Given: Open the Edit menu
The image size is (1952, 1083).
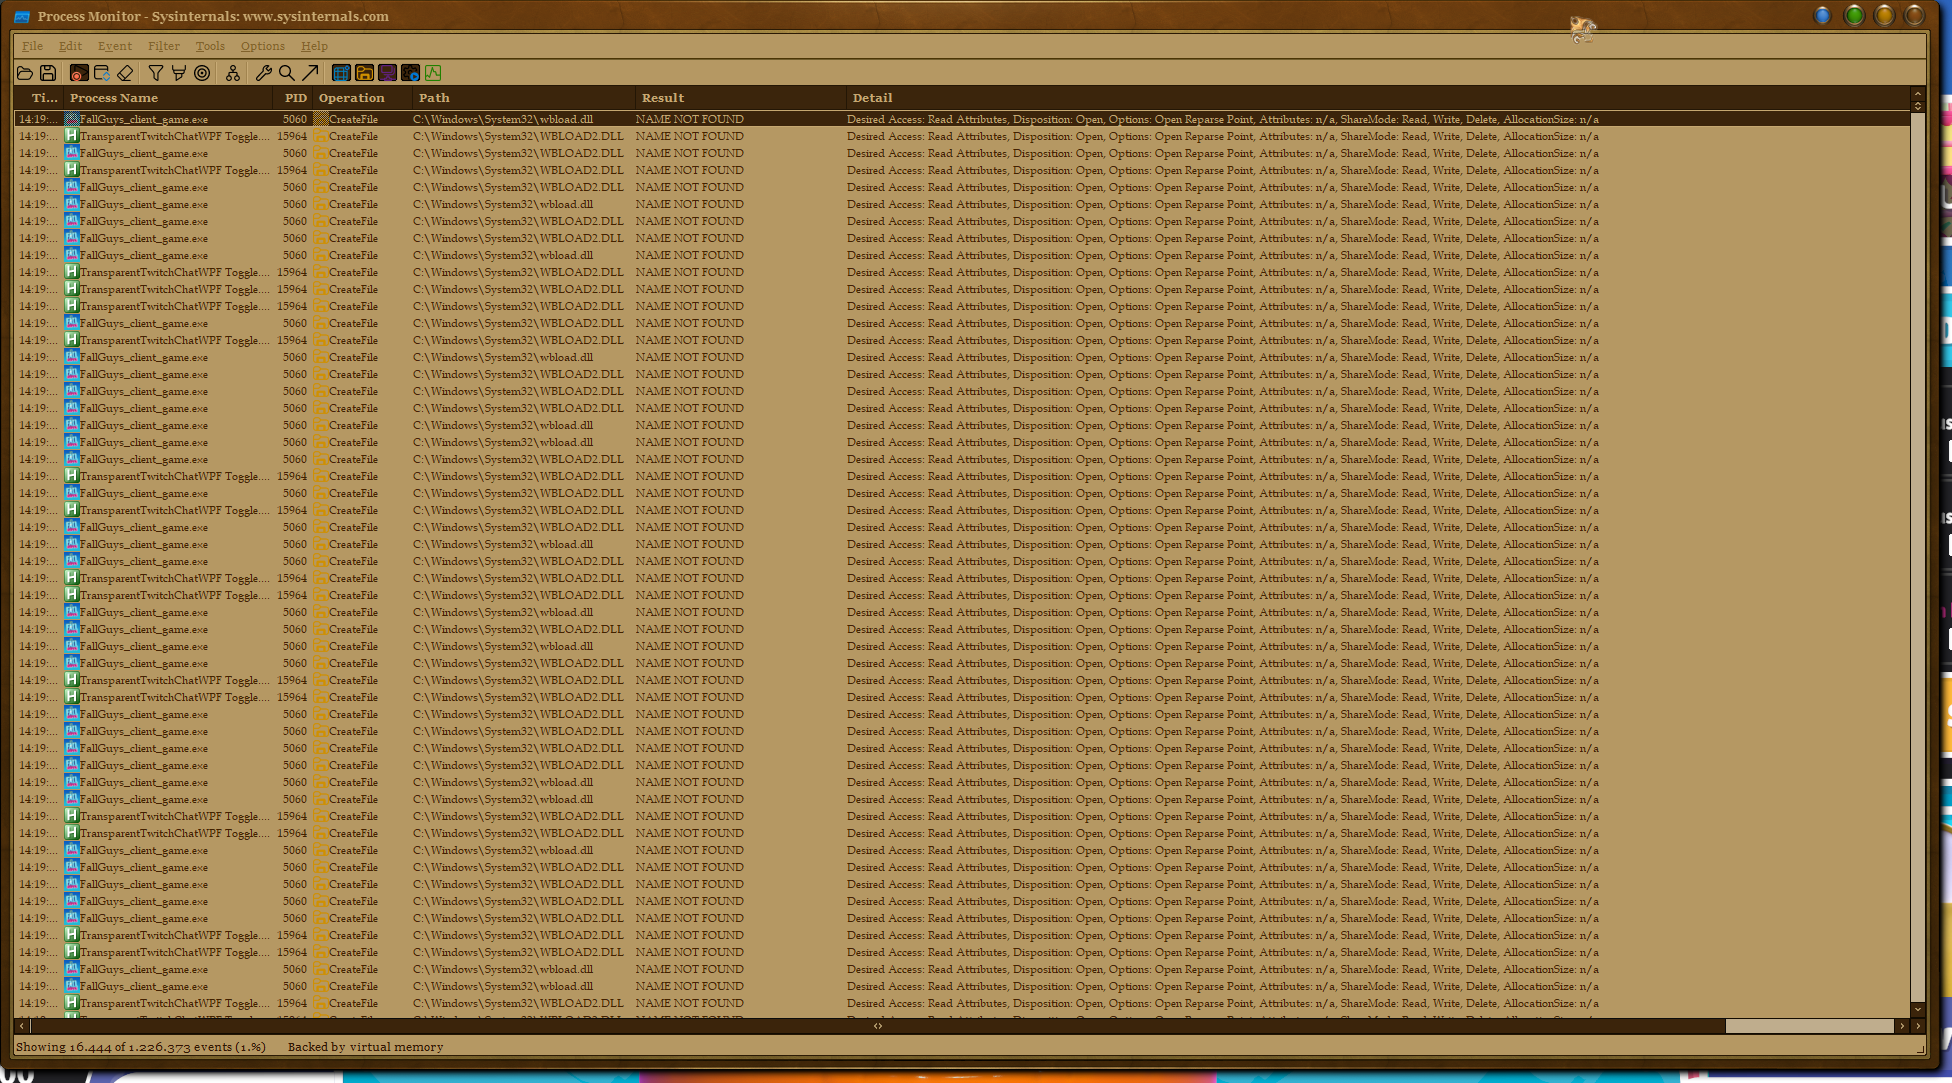Looking at the screenshot, I should (70, 46).
